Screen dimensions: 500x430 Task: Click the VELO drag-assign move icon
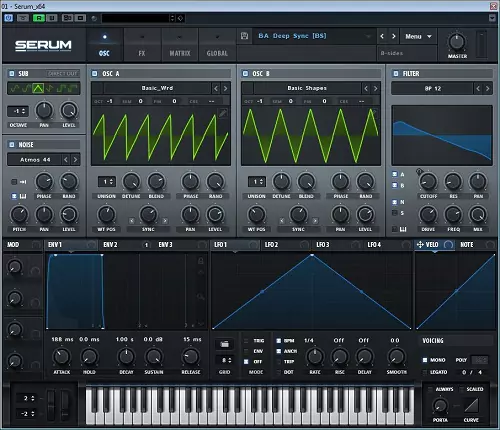[420, 245]
